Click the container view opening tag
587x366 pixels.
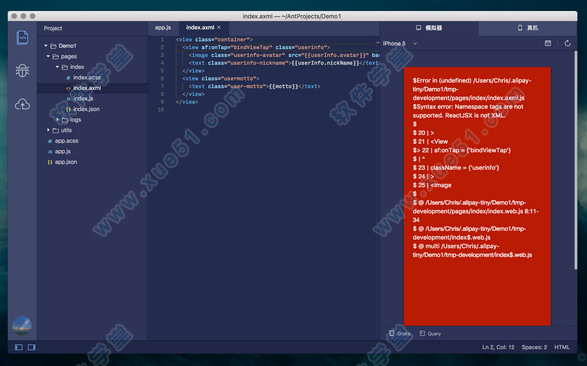point(214,39)
